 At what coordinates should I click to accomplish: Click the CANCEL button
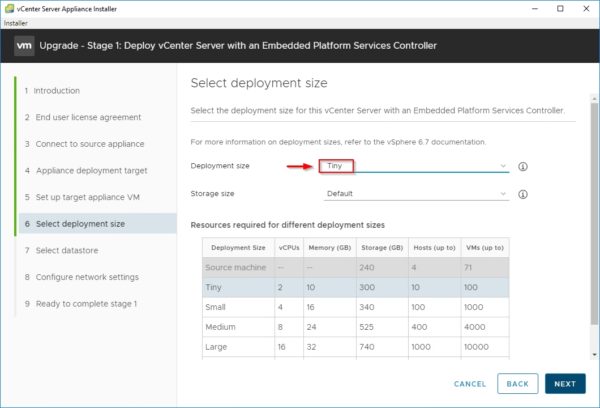click(x=470, y=384)
